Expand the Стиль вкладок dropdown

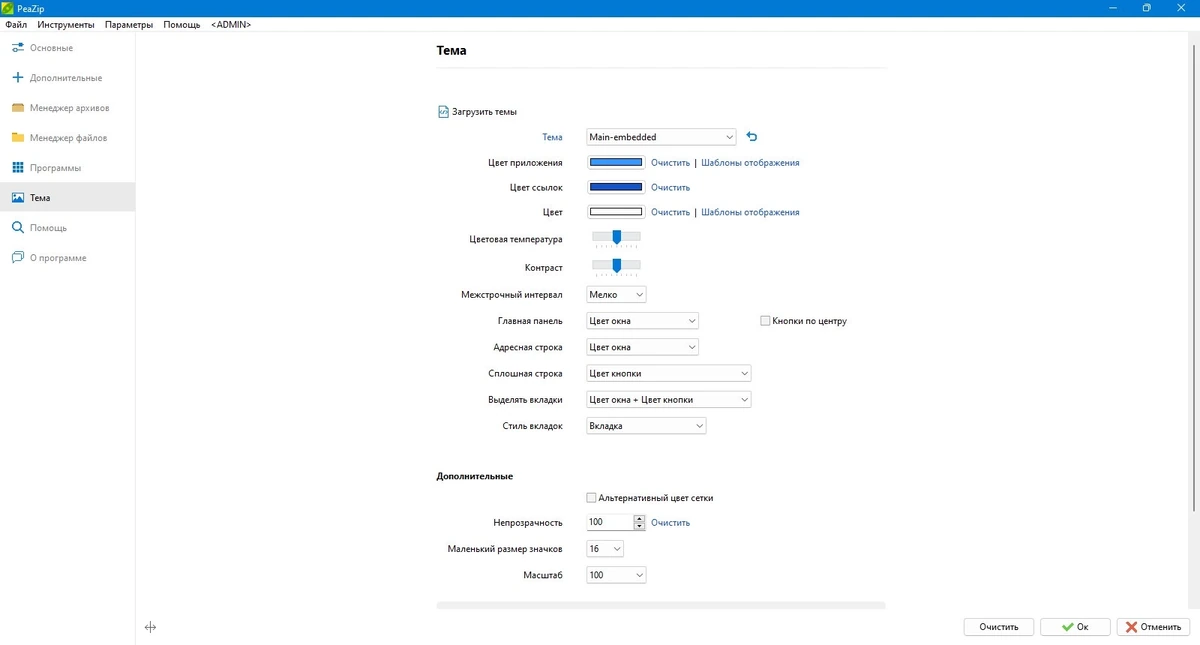(x=646, y=426)
